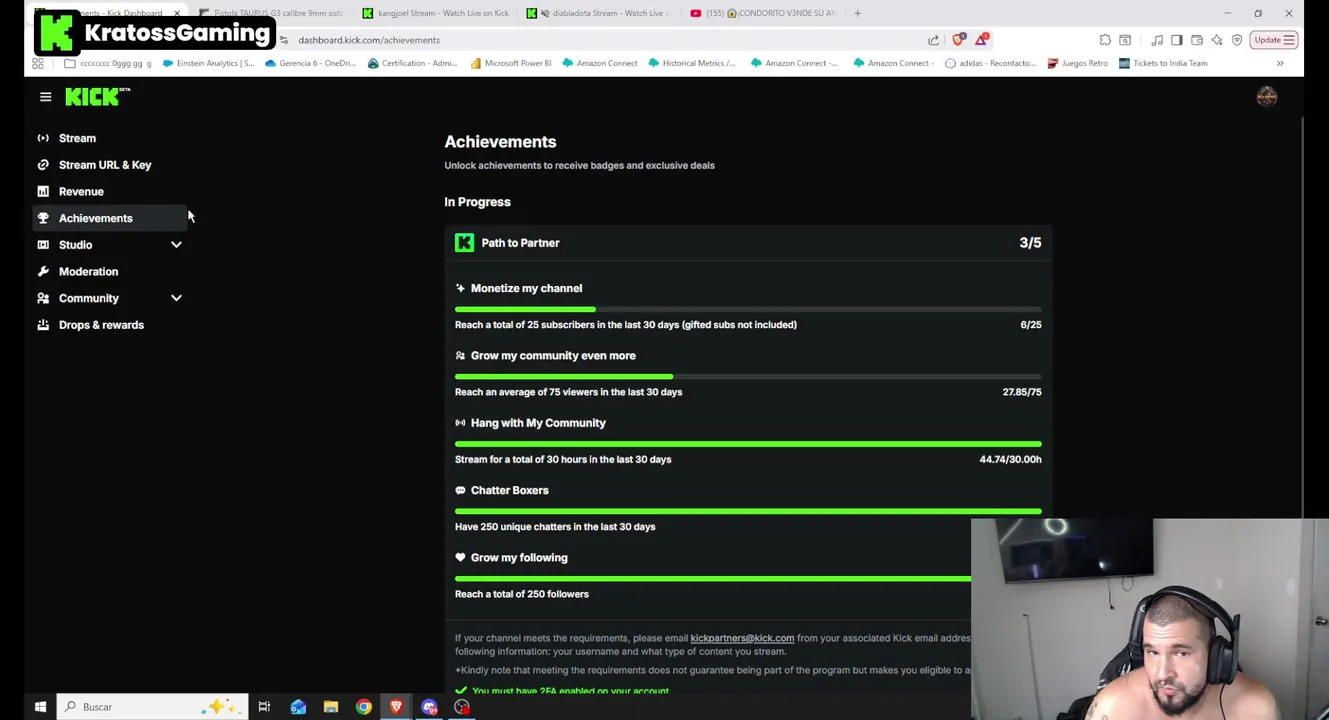1329x720 pixels.
Task: Open the Moderation page
Action: click(88, 271)
